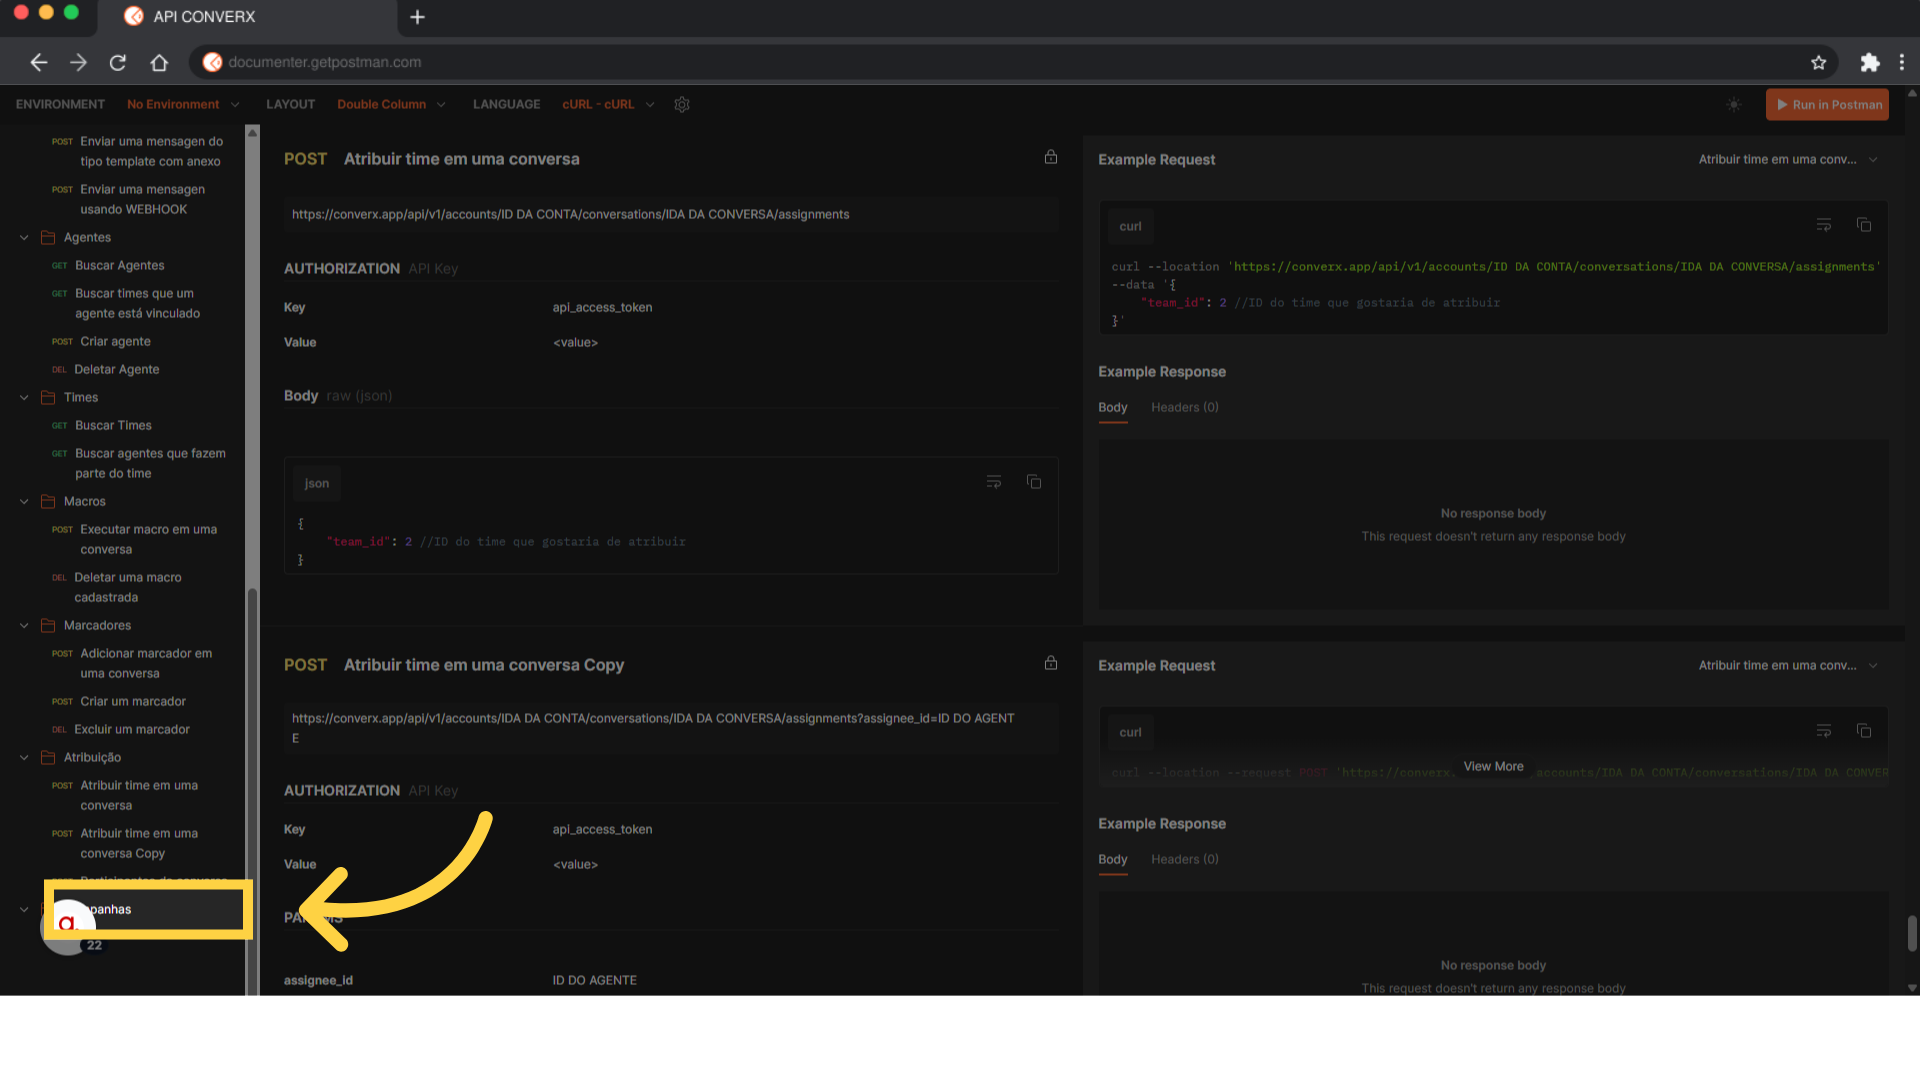The image size is (1920, 1080).
Task: Collapse the Macros folder
Action: (24, 501)
